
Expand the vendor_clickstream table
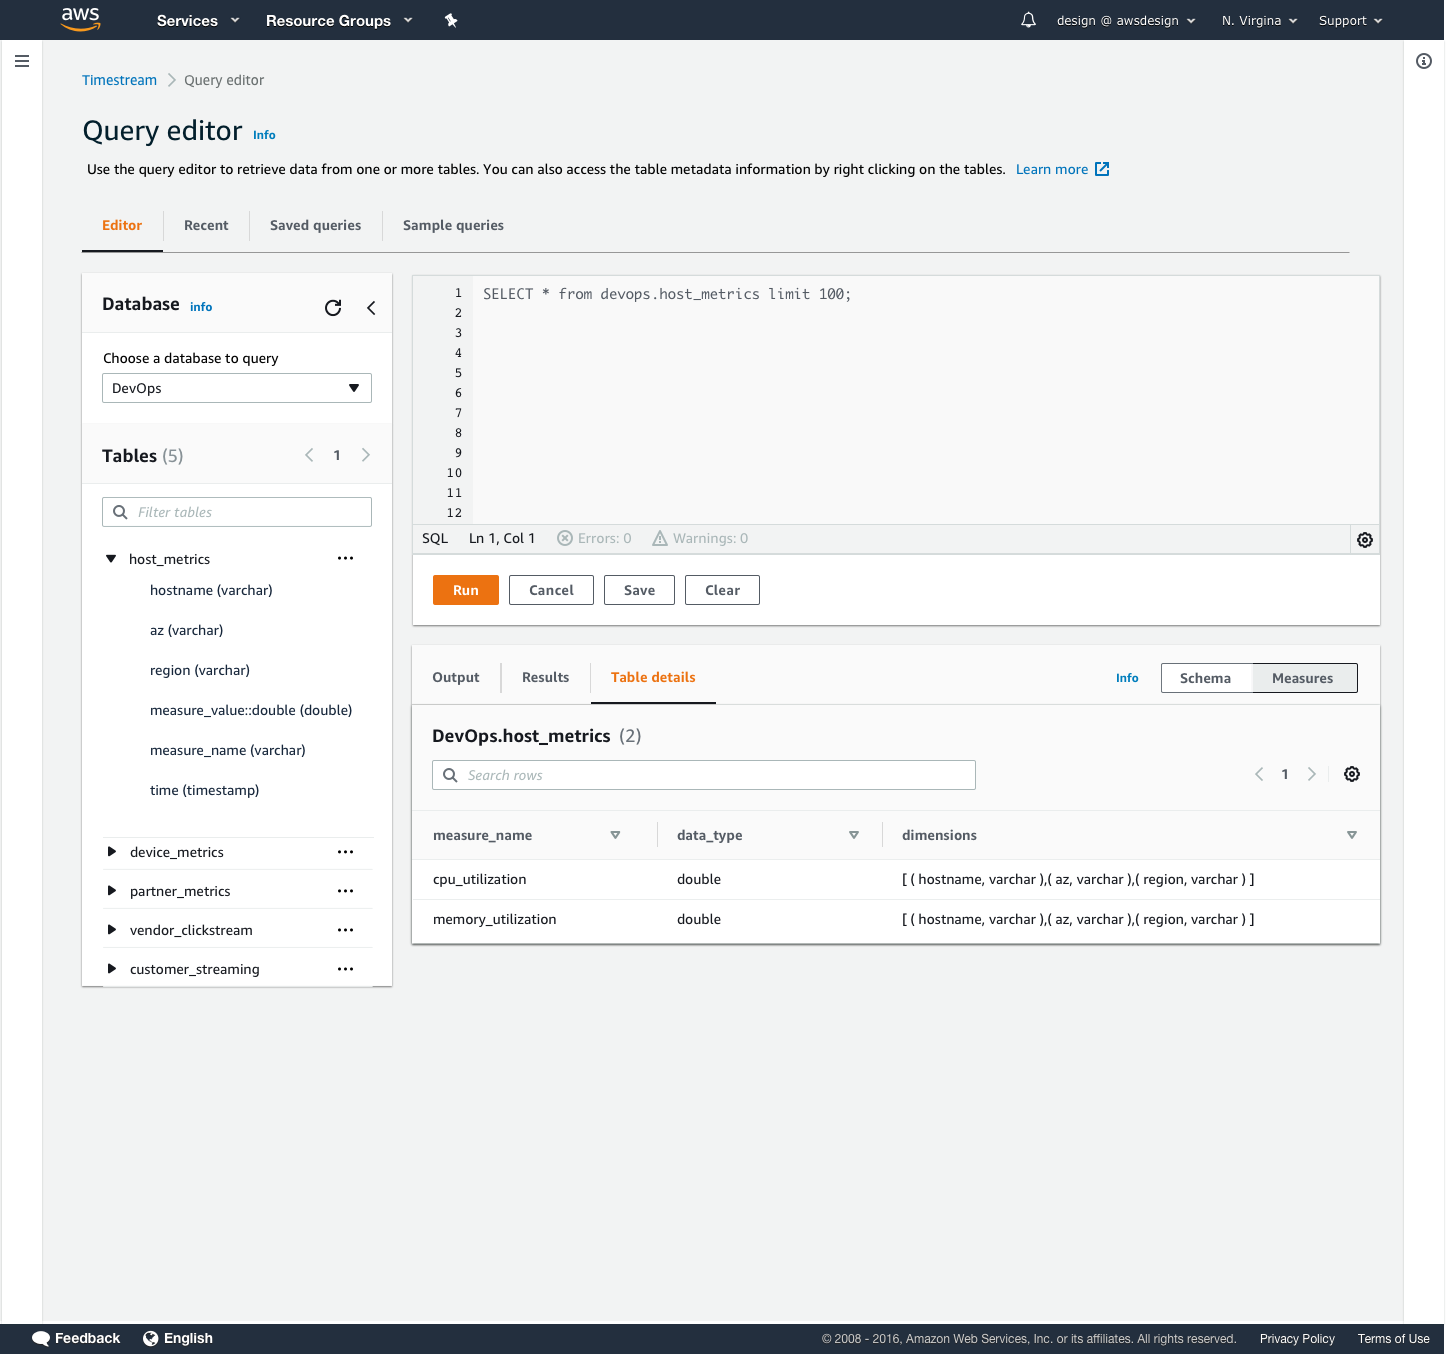pos(111,930)
